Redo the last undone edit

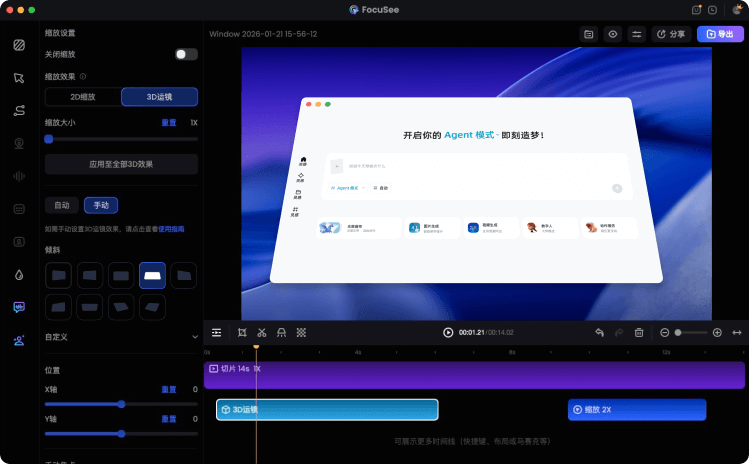[x=619, y=333]
